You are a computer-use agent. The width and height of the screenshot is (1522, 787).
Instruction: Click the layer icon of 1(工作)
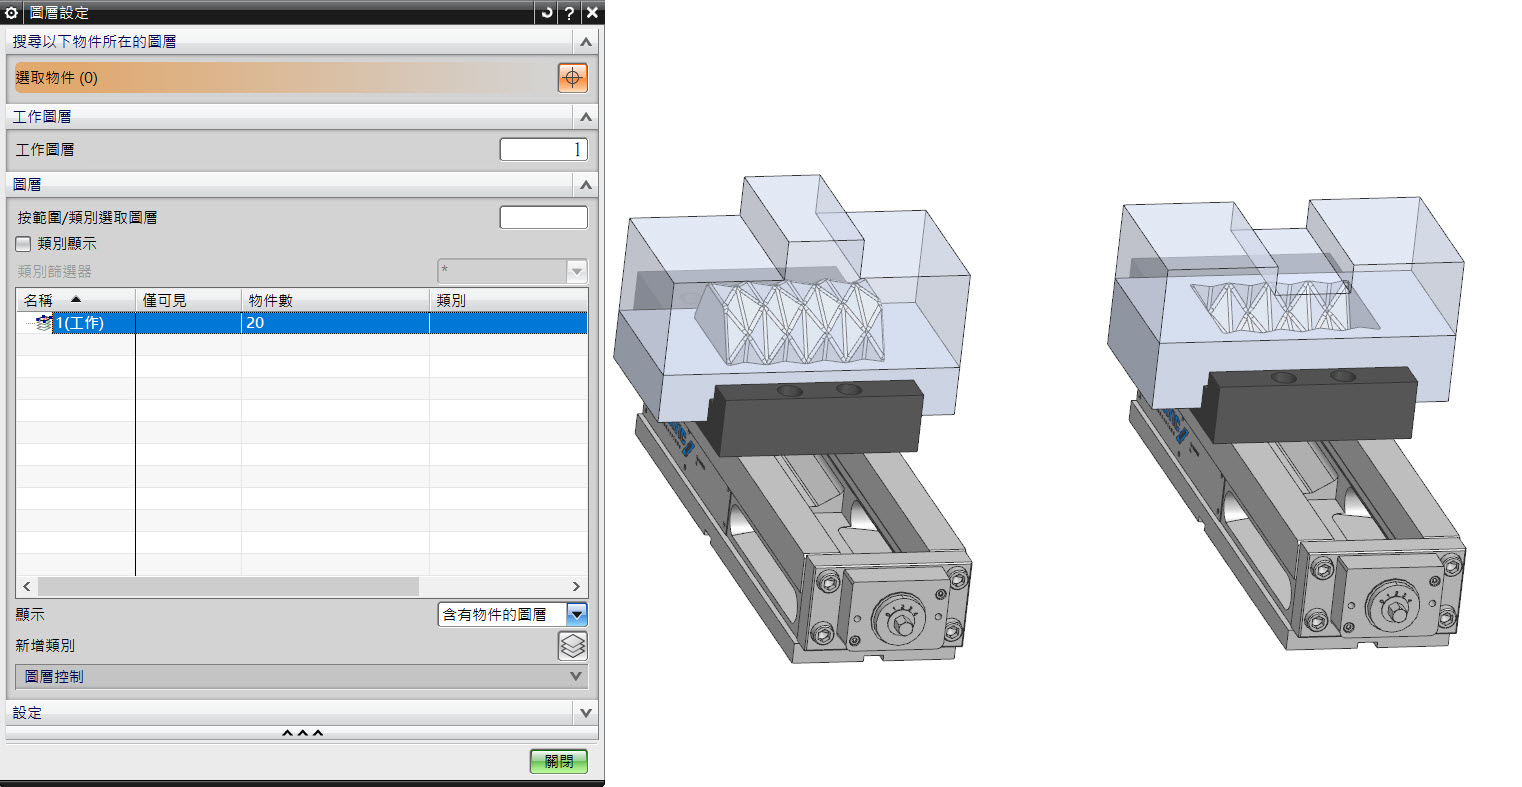pos(44,323)
